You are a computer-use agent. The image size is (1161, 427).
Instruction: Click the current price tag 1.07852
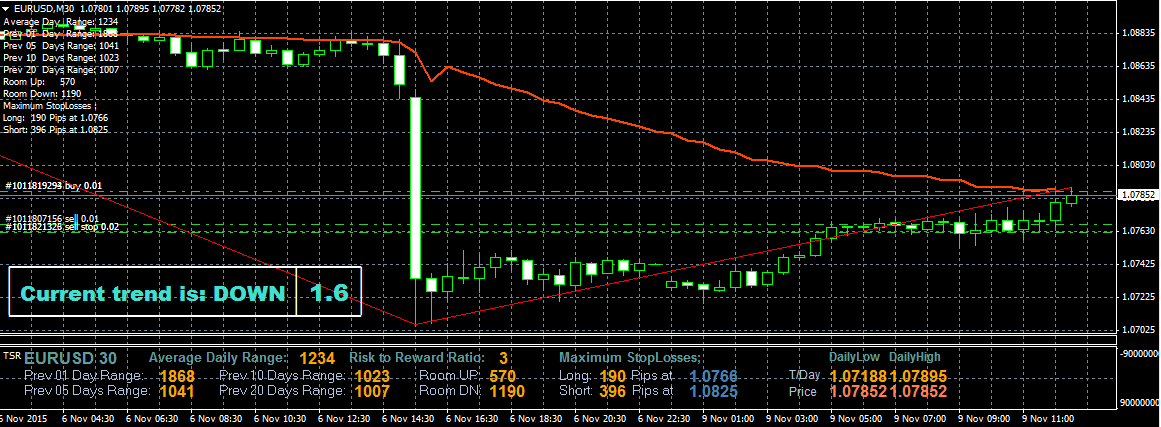pos(1138,195)
